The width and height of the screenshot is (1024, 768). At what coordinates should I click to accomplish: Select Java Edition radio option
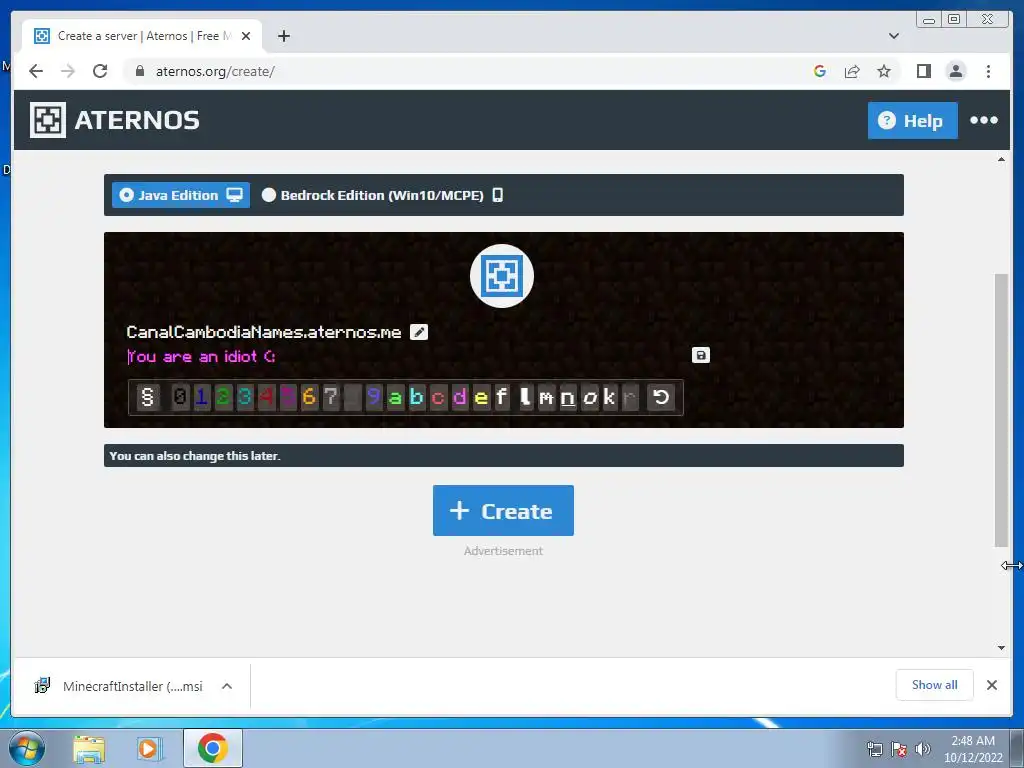point(181,195)
